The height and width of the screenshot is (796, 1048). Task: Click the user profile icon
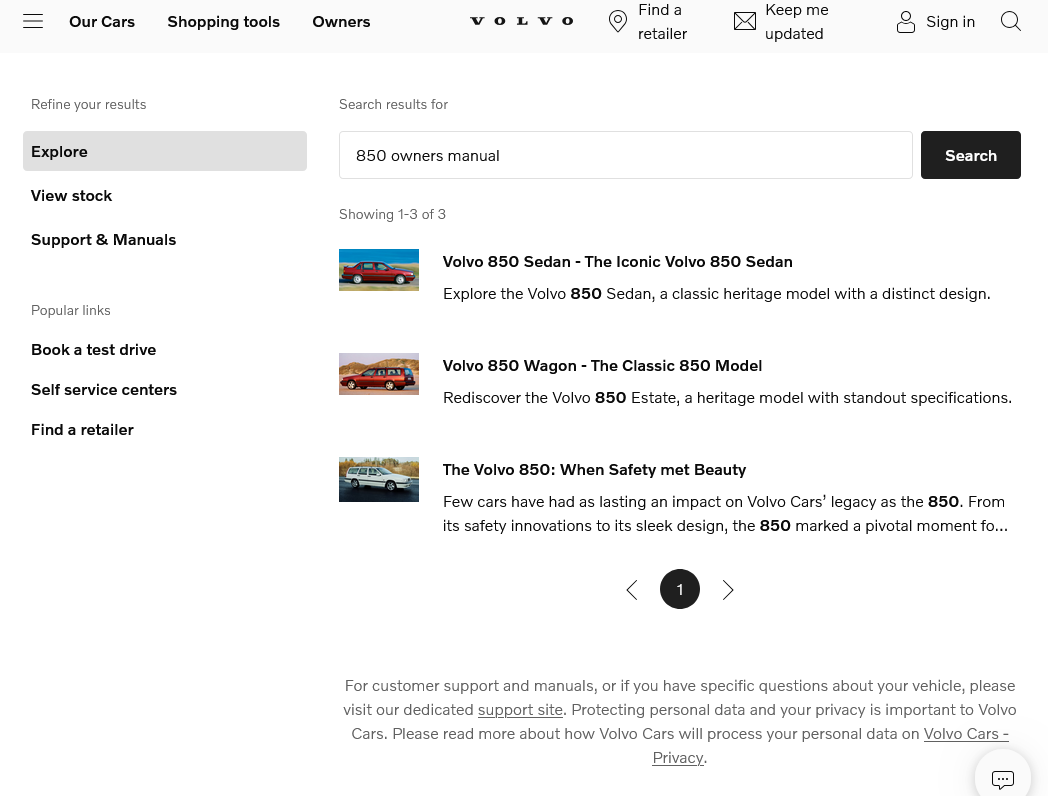(906, 21)
